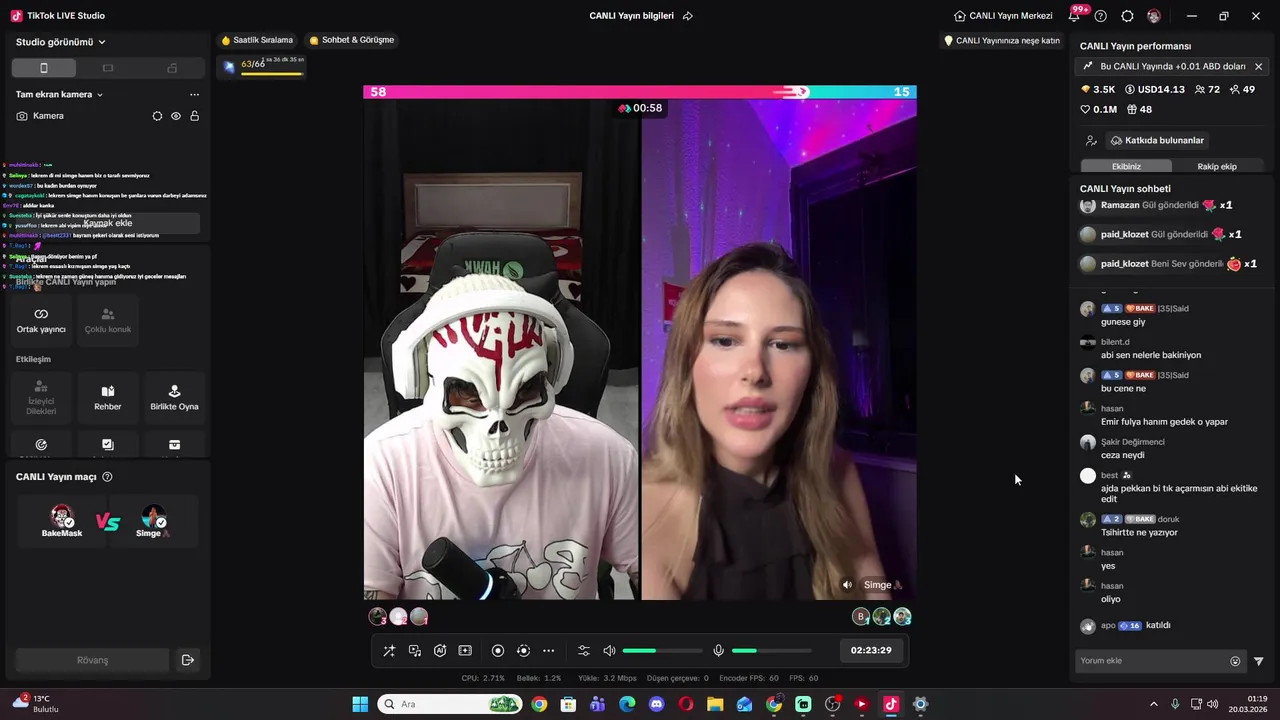The image size is (1280, 720).
Task: Select the portrait phone layout
Action: (x=43, y=68)
